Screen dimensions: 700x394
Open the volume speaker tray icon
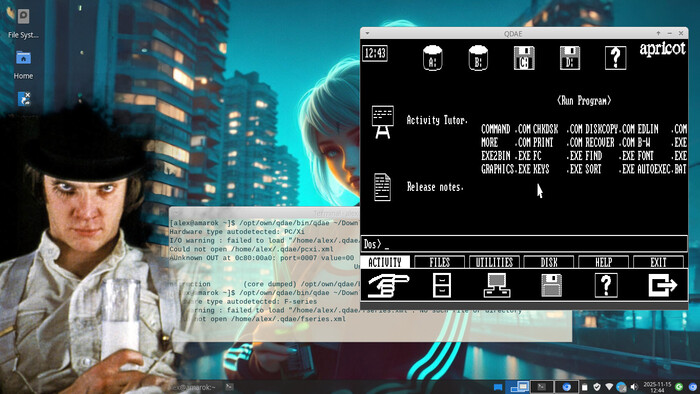(634, 387)
